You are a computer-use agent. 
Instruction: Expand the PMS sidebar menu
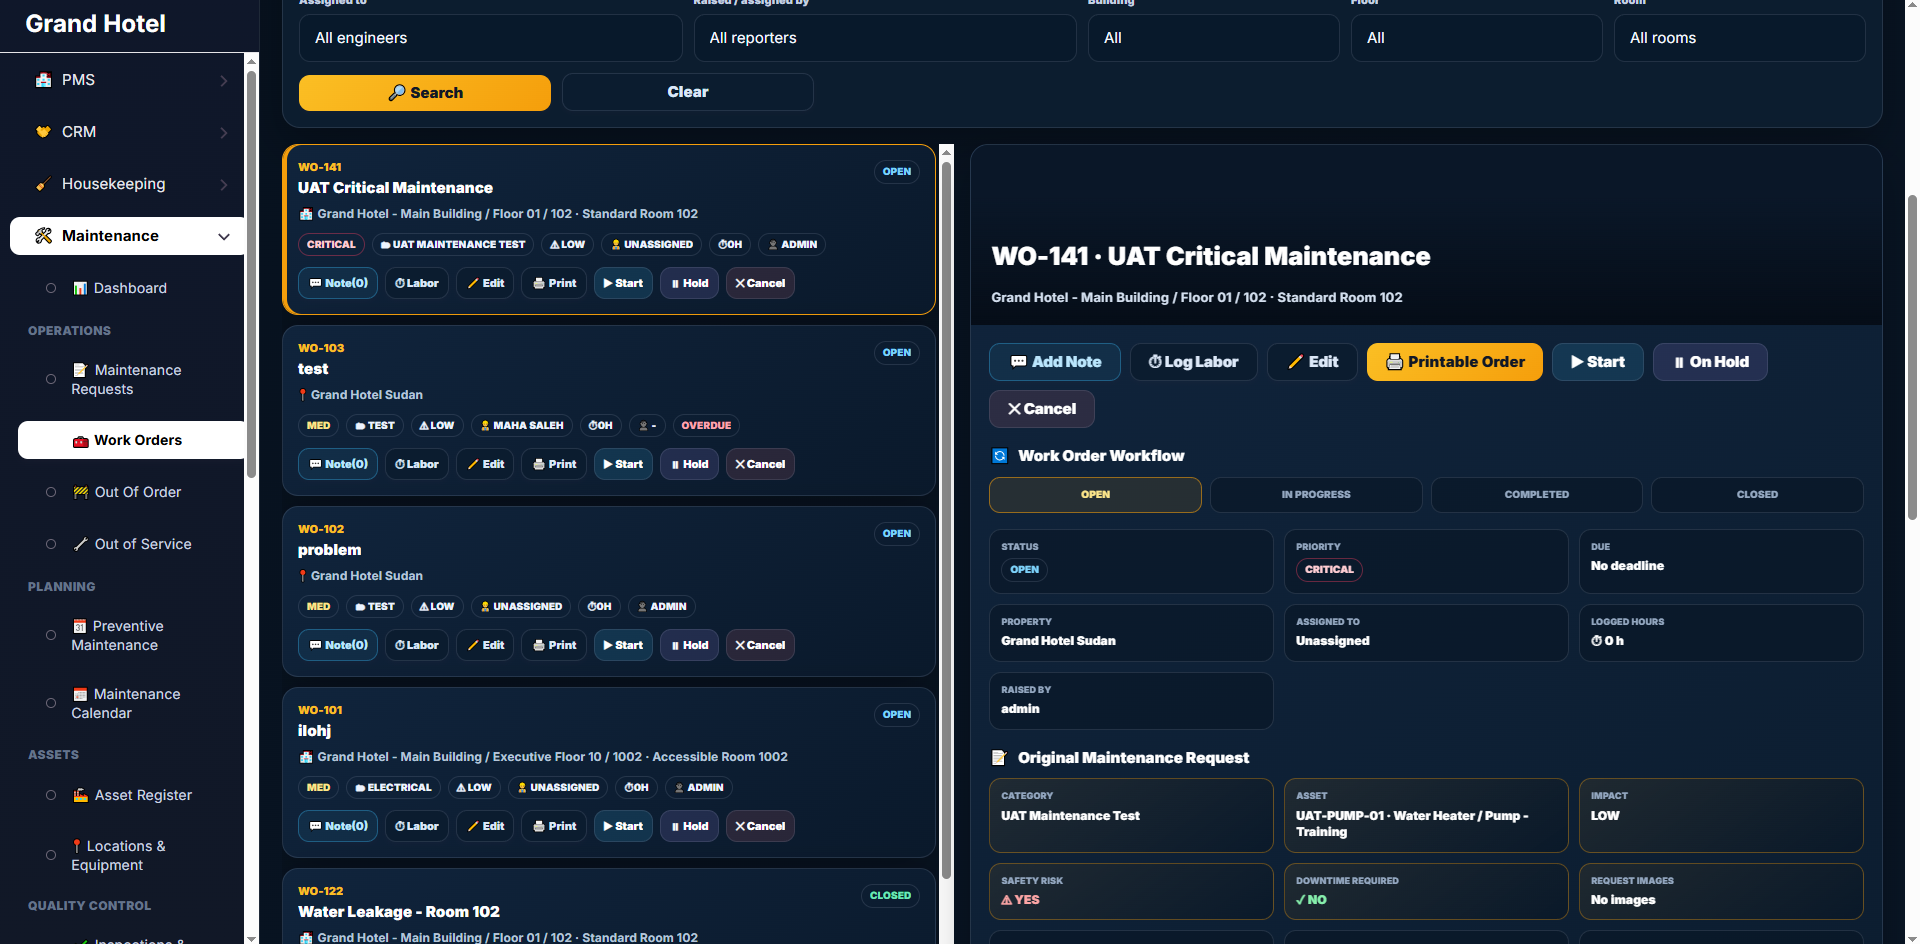click(127, 80)
